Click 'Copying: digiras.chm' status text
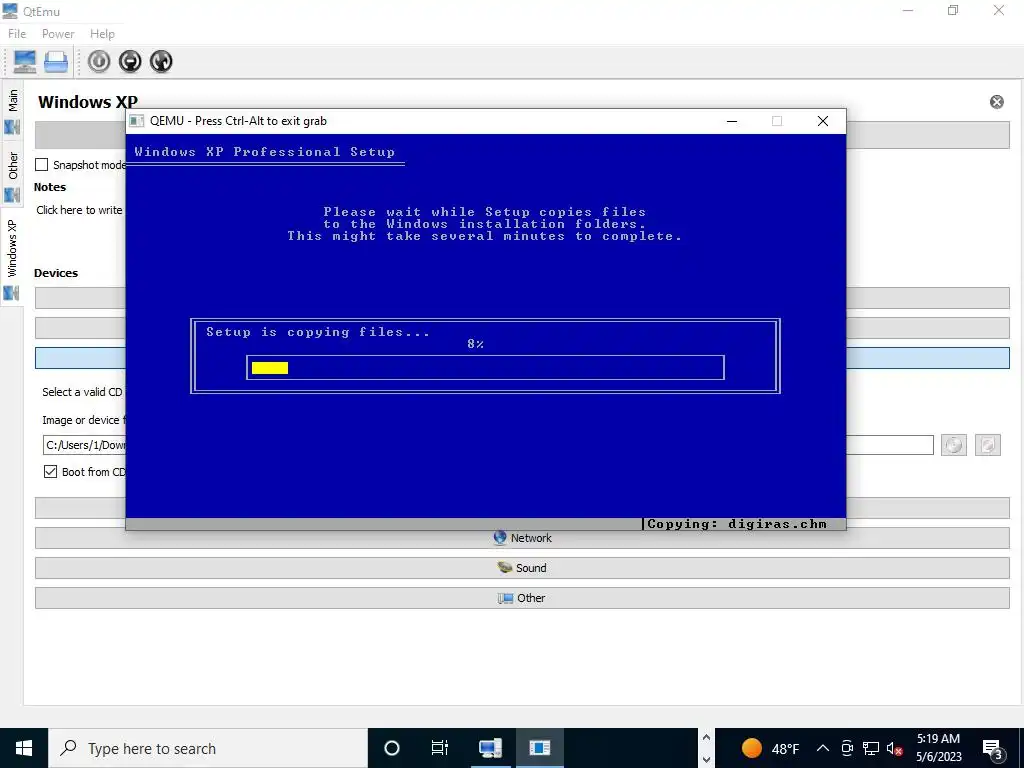 (737, 524)
